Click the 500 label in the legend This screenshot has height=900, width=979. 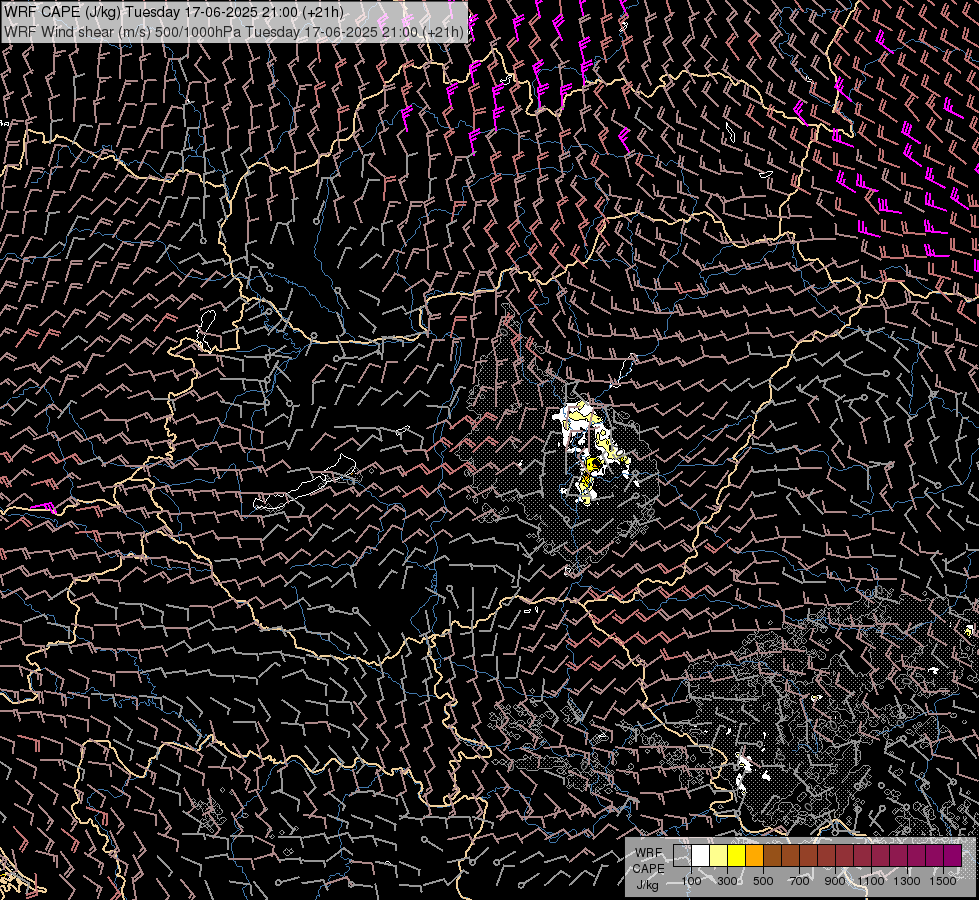click(x=763, y=881)
